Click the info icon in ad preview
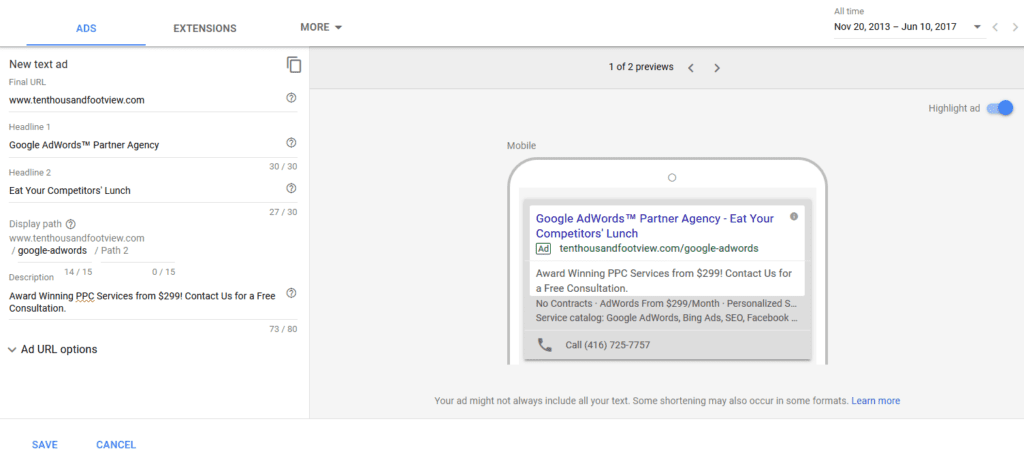This screenshot has width=1024, height=466. 793,216
